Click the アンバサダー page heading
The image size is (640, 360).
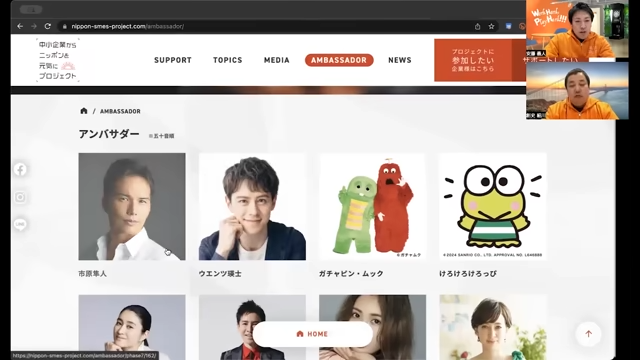(109, 134)
